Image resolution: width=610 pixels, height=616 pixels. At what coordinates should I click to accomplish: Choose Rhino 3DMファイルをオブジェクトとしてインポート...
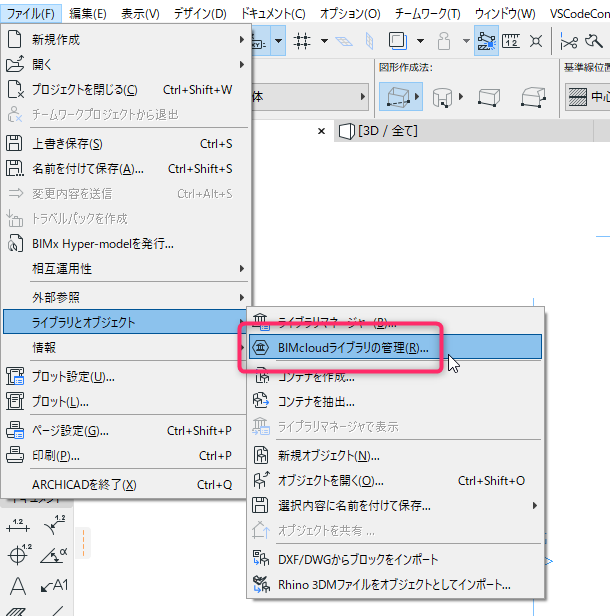tap(396, 585)
